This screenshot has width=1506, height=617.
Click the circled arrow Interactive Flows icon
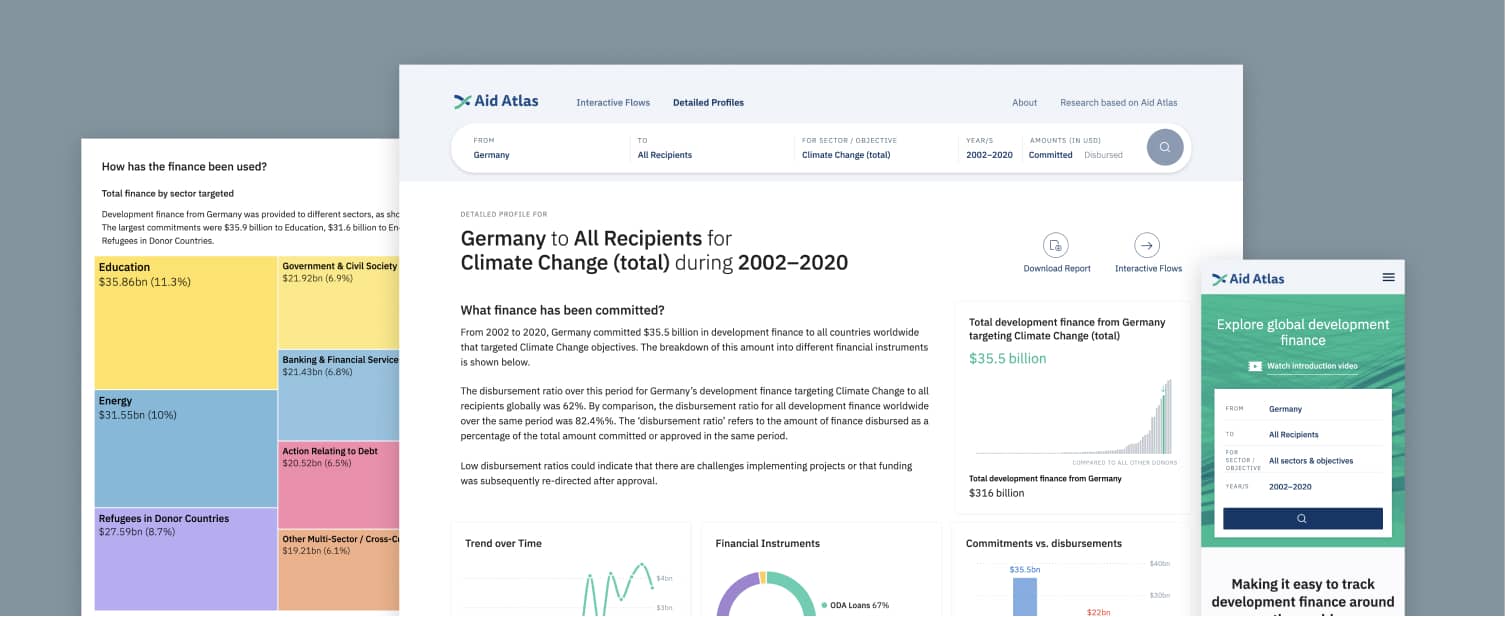(1147, 244)
